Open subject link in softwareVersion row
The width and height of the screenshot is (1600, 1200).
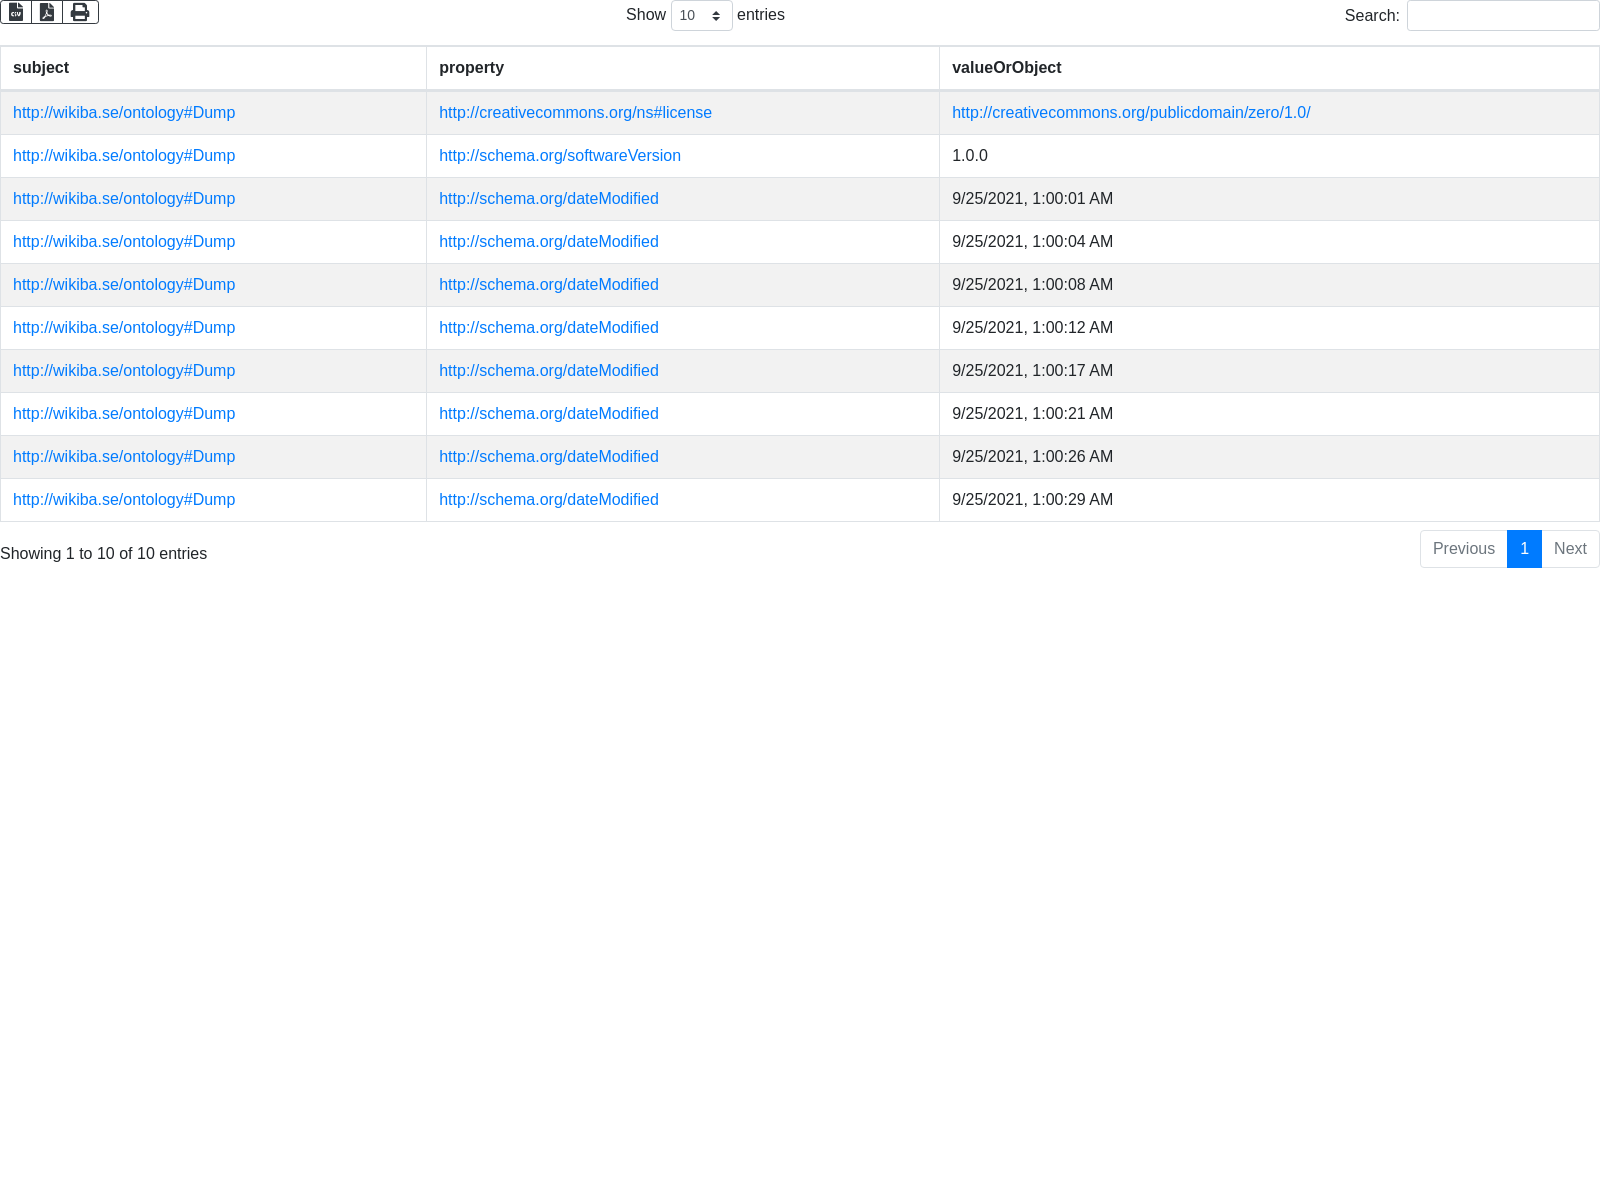pos(124,156)
